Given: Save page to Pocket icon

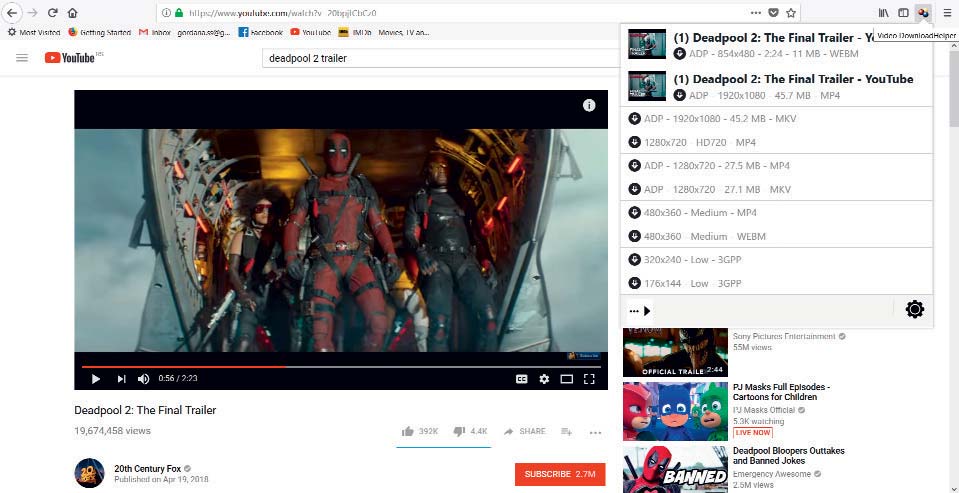Looking at the screenshot, I should 773,13.
